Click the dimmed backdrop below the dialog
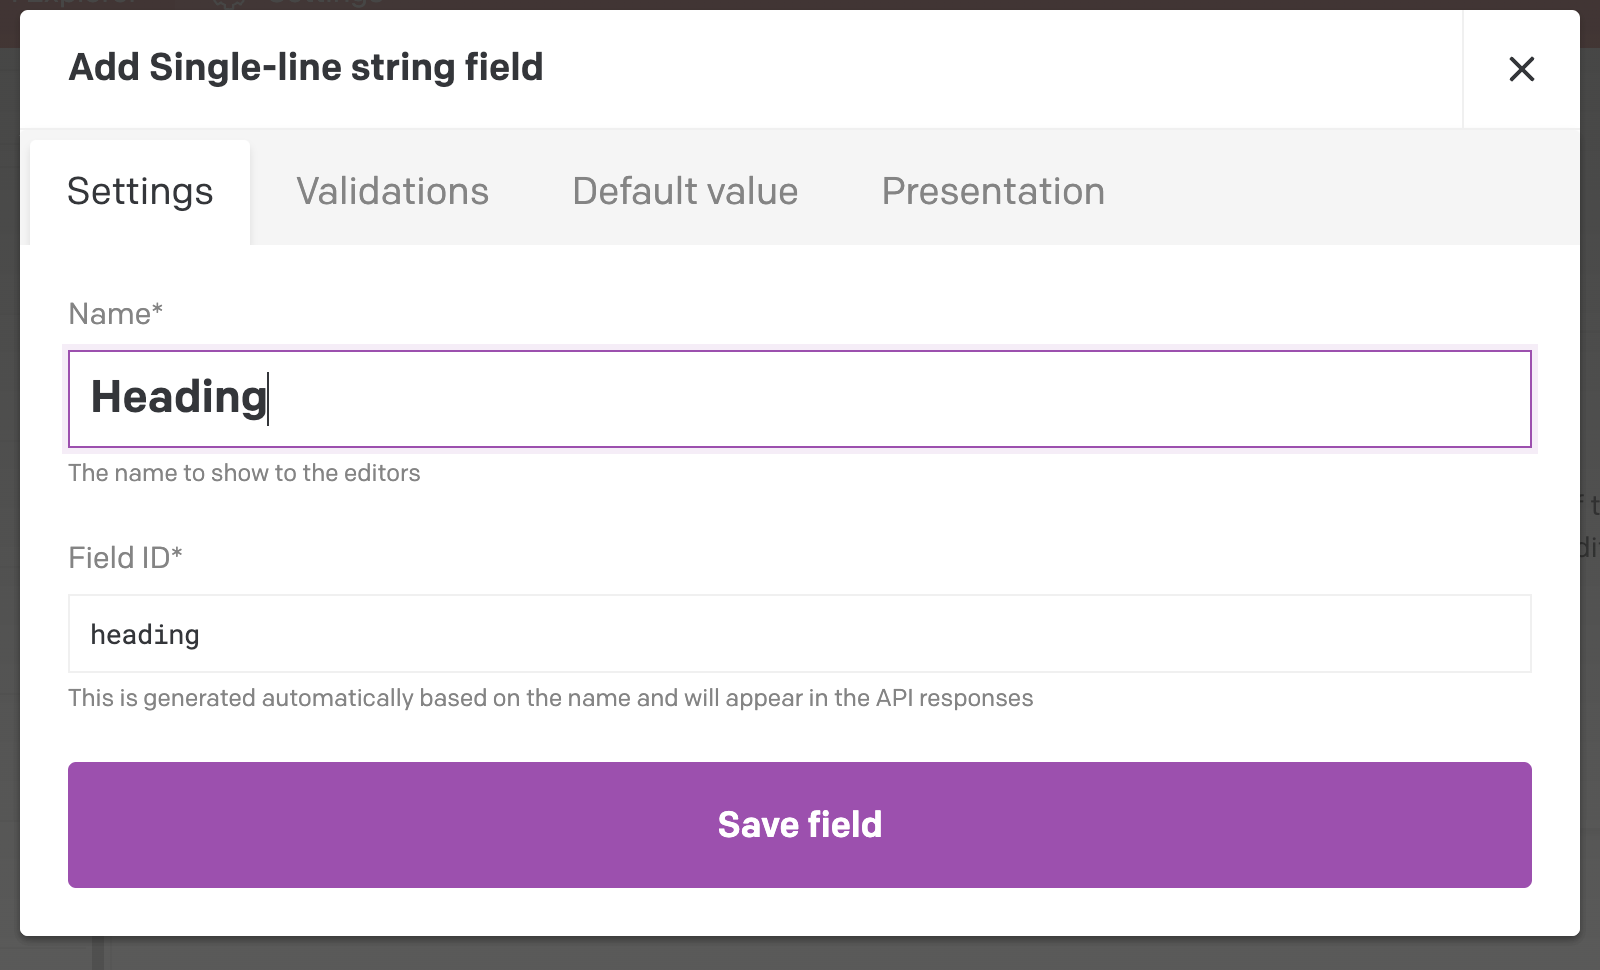1600x970 pixels. click(800, 954)
